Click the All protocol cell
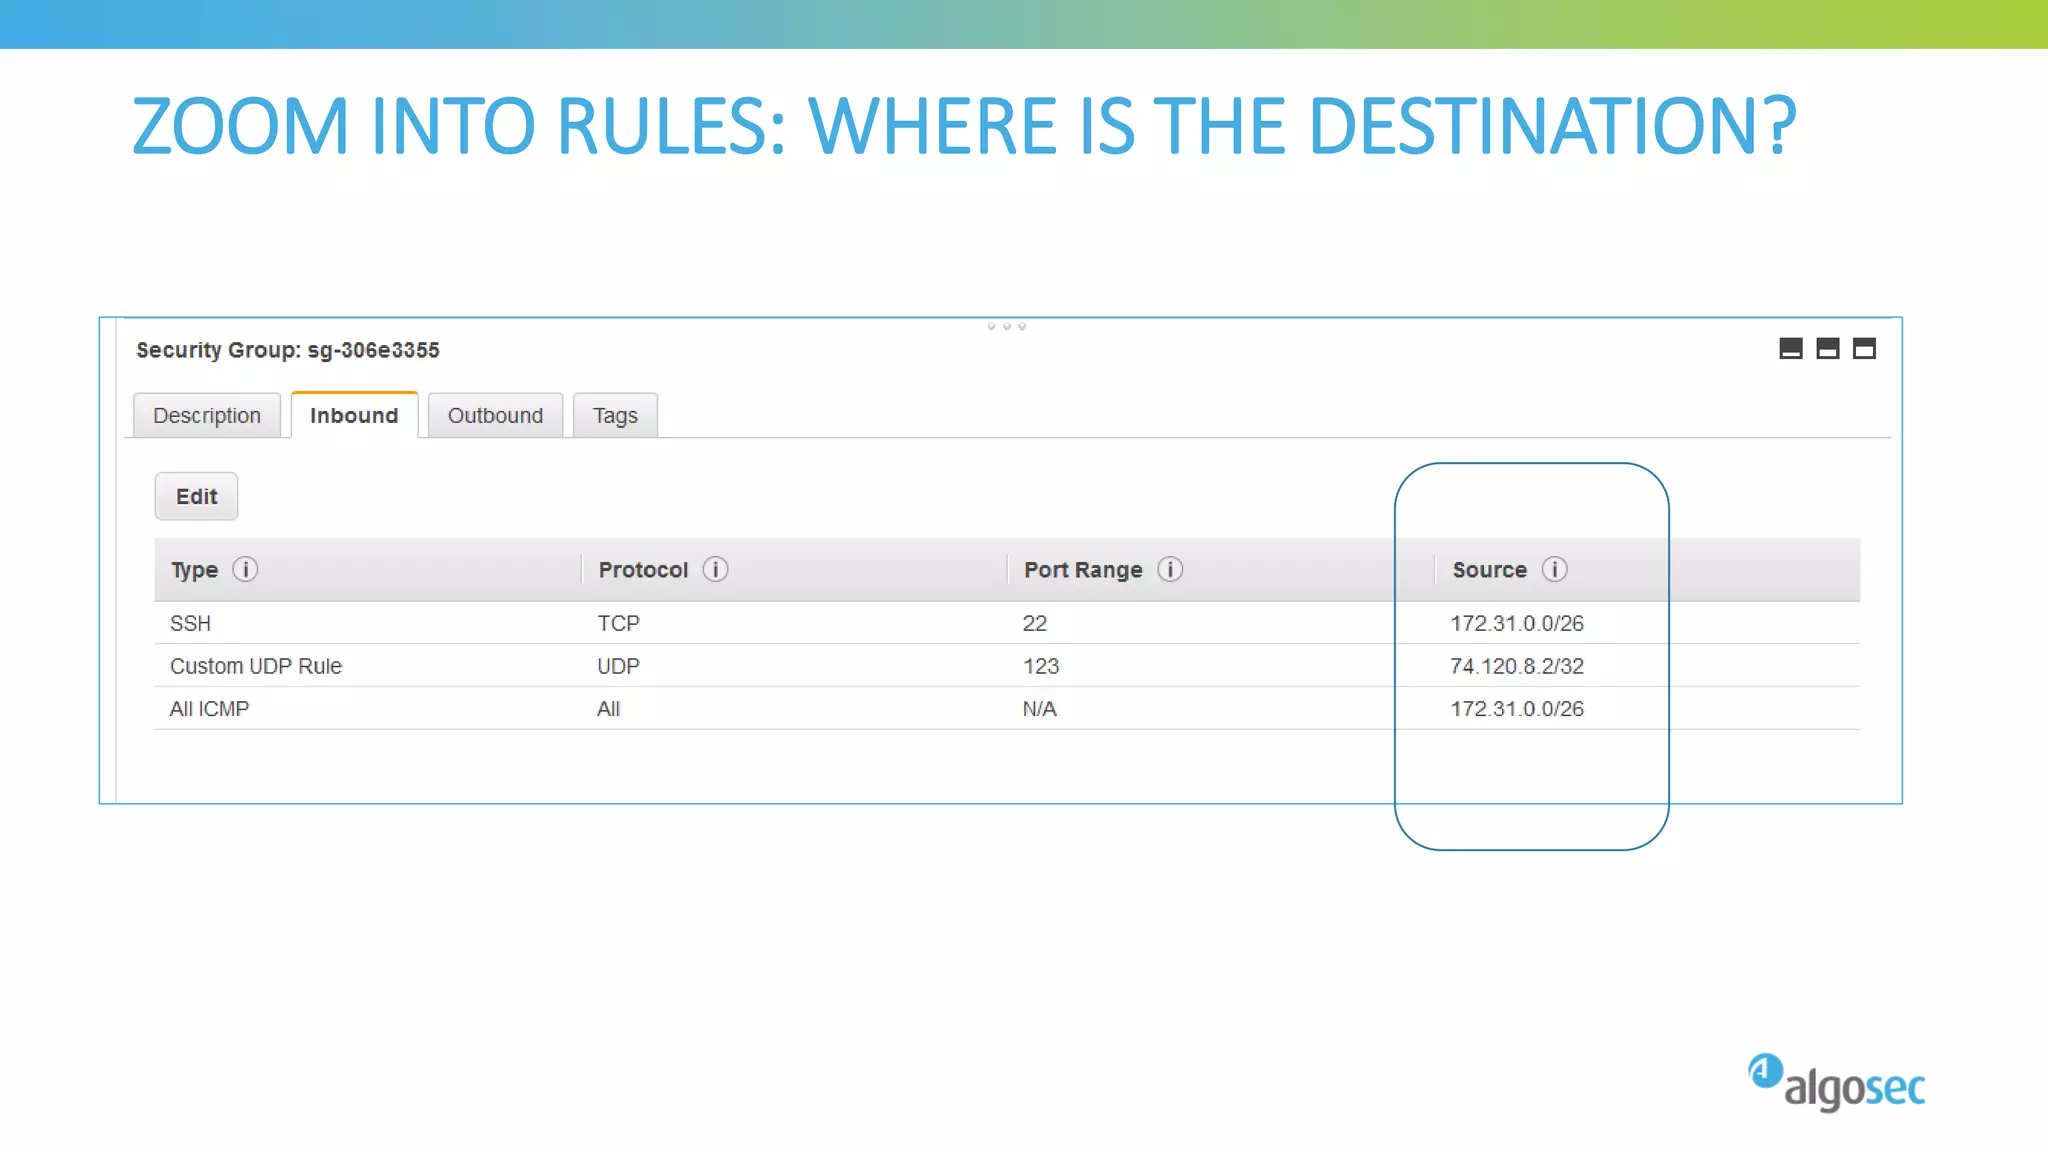The width and height of the screenshot is (2048, 1152). tap(608, 709)
